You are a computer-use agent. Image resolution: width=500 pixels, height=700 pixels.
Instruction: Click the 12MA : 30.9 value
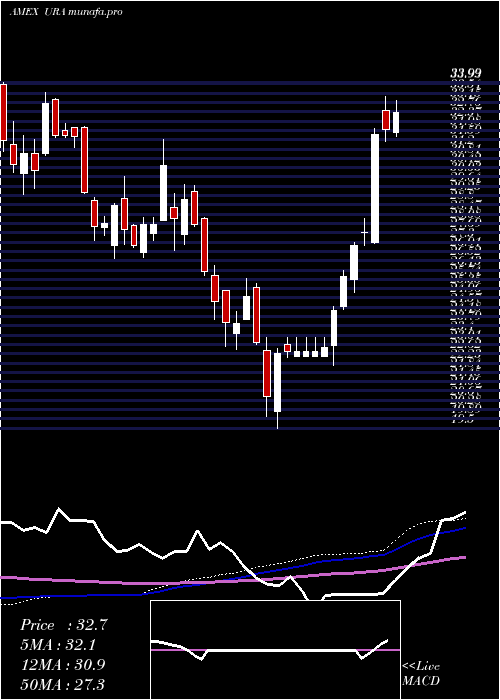coord(64,664)
